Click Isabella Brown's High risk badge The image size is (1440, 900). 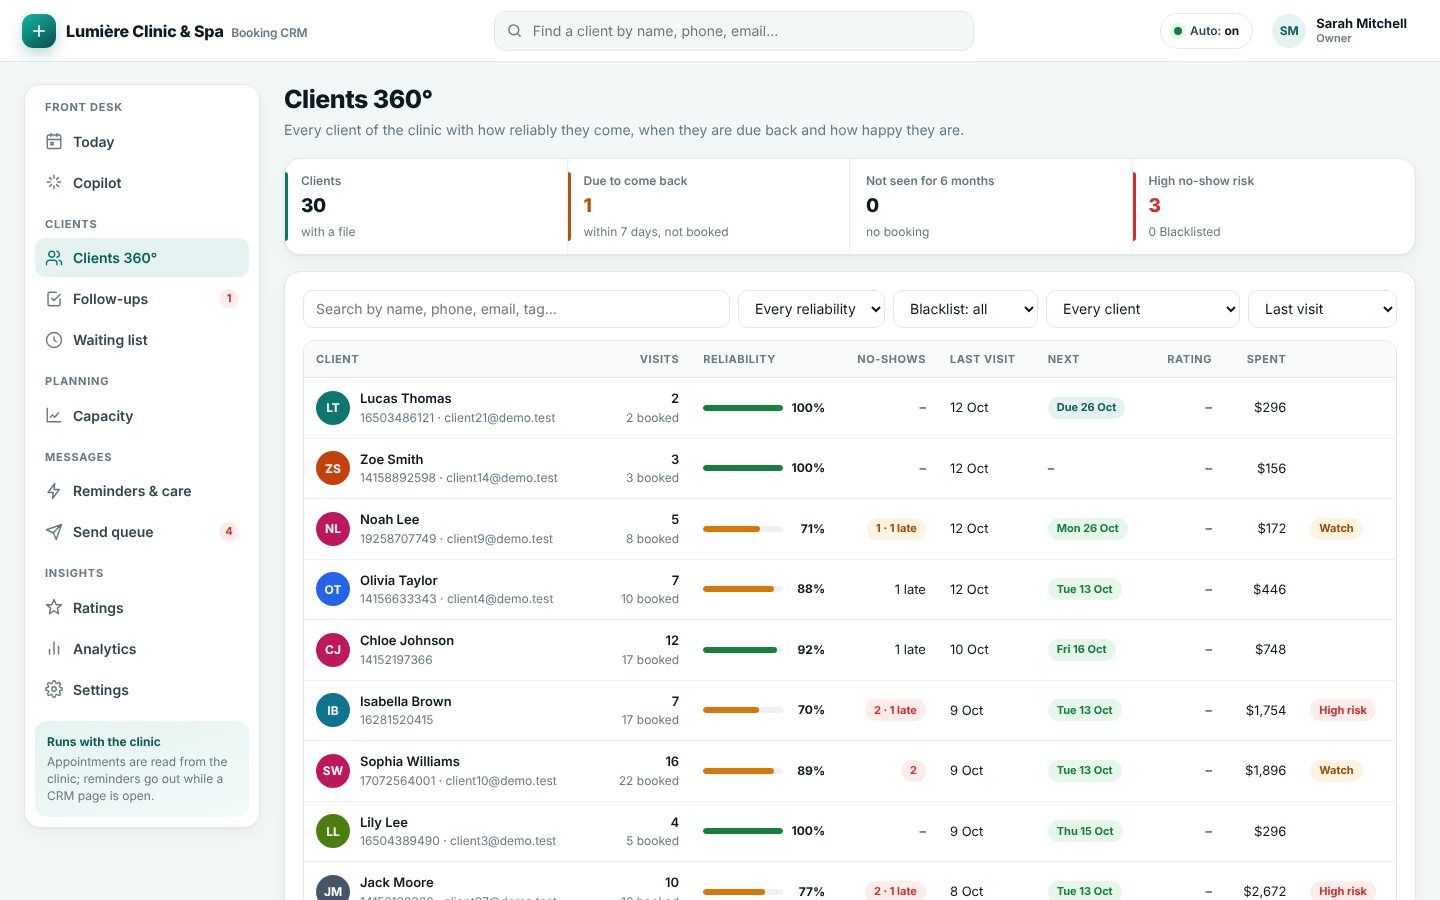[1342, 710]
